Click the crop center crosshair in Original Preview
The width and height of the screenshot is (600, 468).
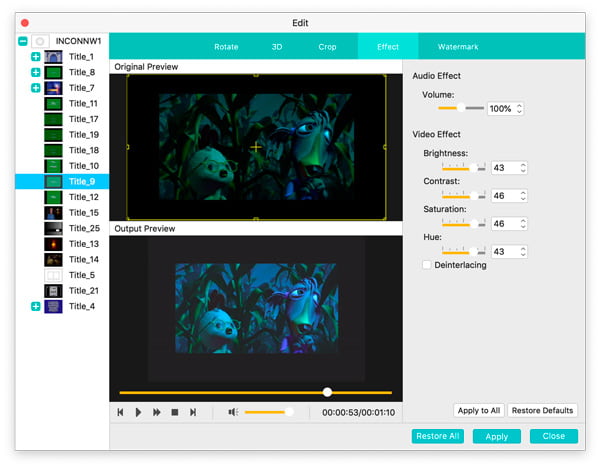256,147
